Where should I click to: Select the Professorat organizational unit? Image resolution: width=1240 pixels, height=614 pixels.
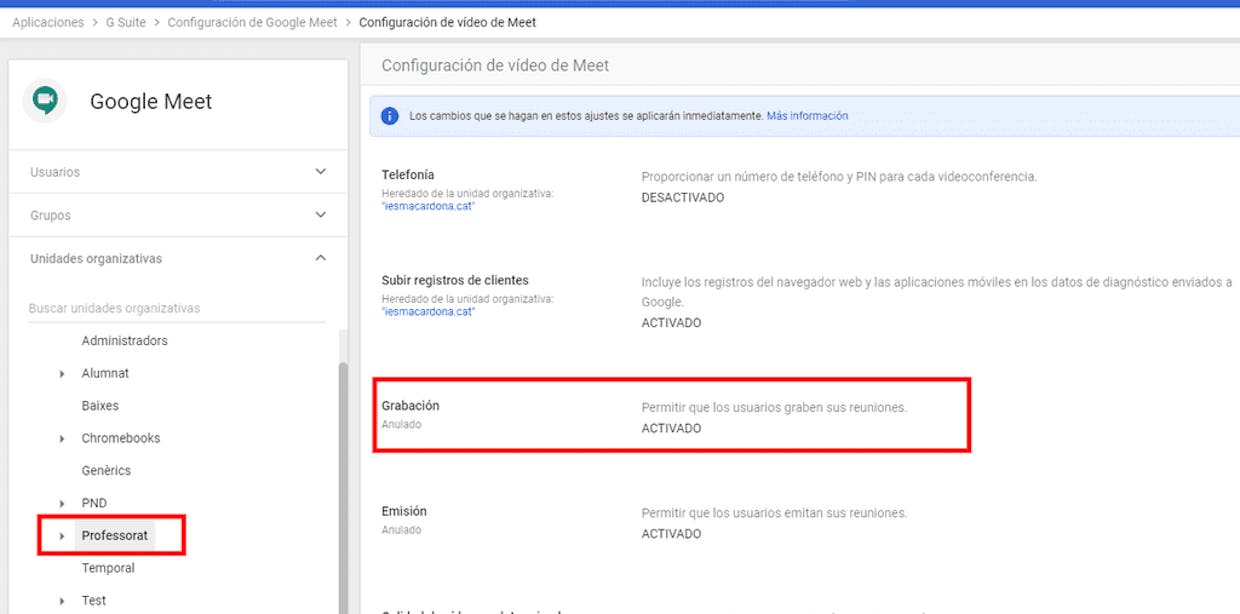click(x=115, y=536)
